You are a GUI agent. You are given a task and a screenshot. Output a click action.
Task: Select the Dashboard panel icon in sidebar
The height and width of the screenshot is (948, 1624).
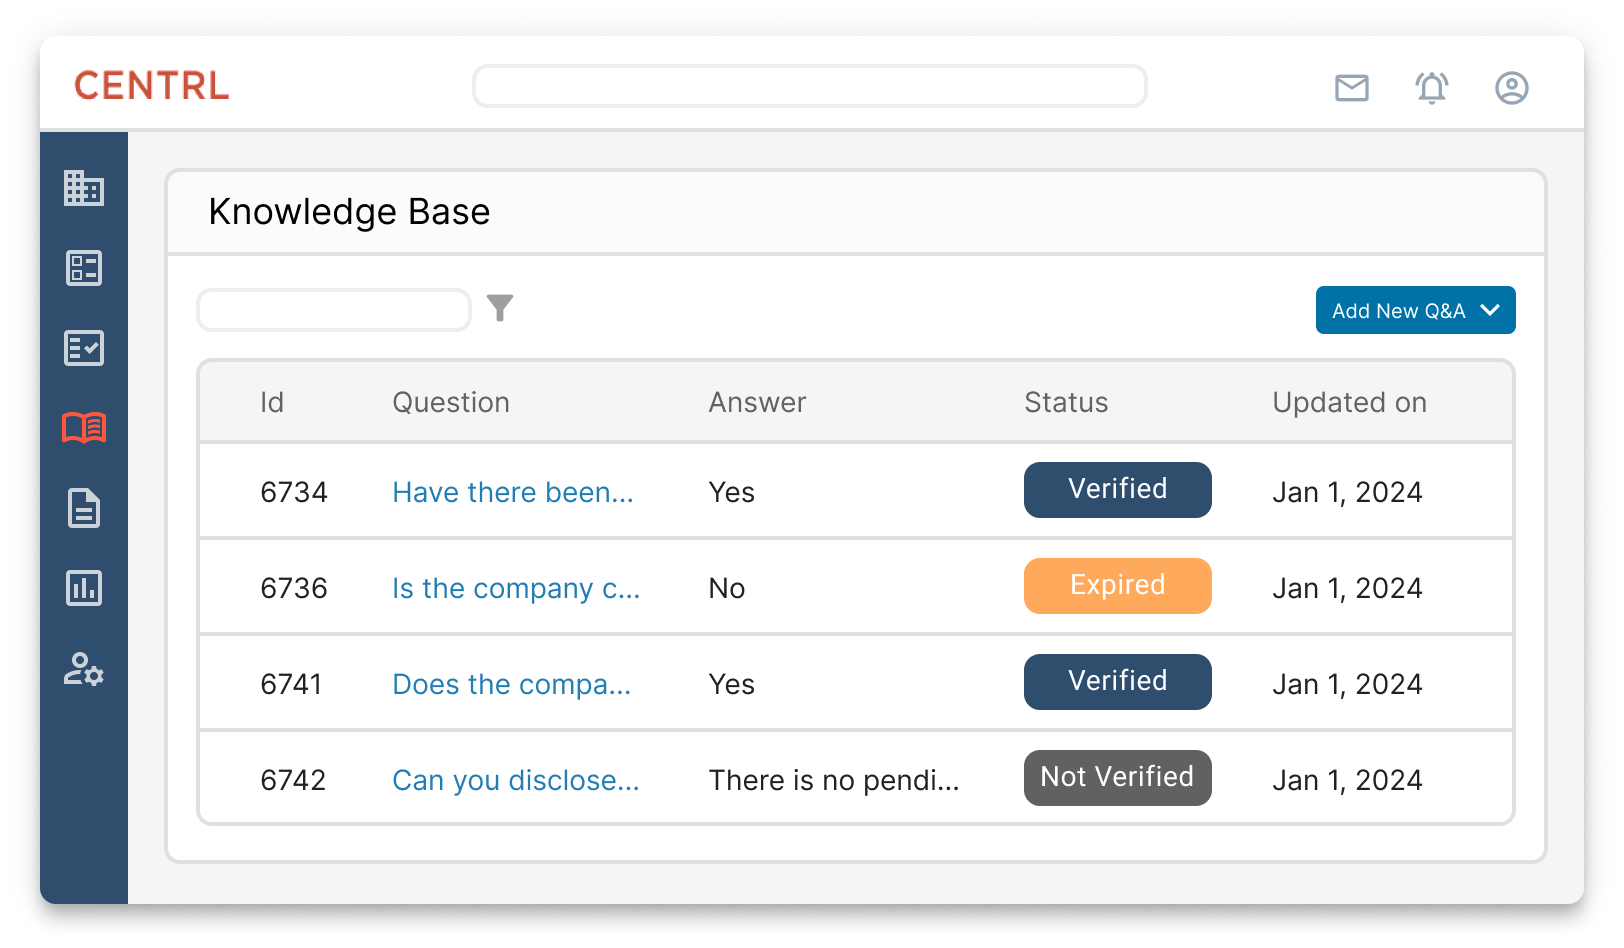click(x=85, y=269)
